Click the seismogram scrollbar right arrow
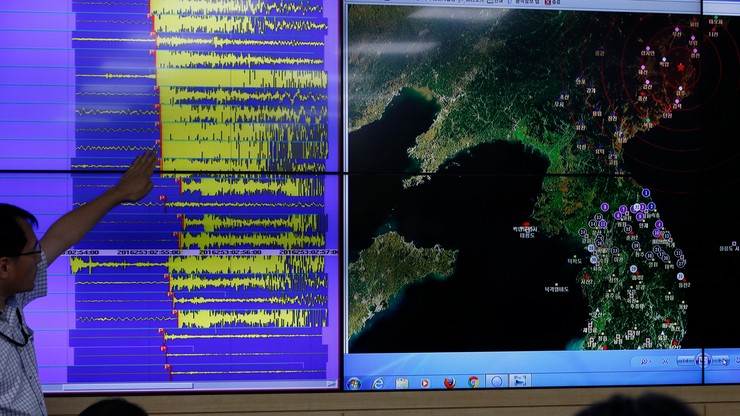The height and width of the screenshot is (416, 740). click(332, 384)
